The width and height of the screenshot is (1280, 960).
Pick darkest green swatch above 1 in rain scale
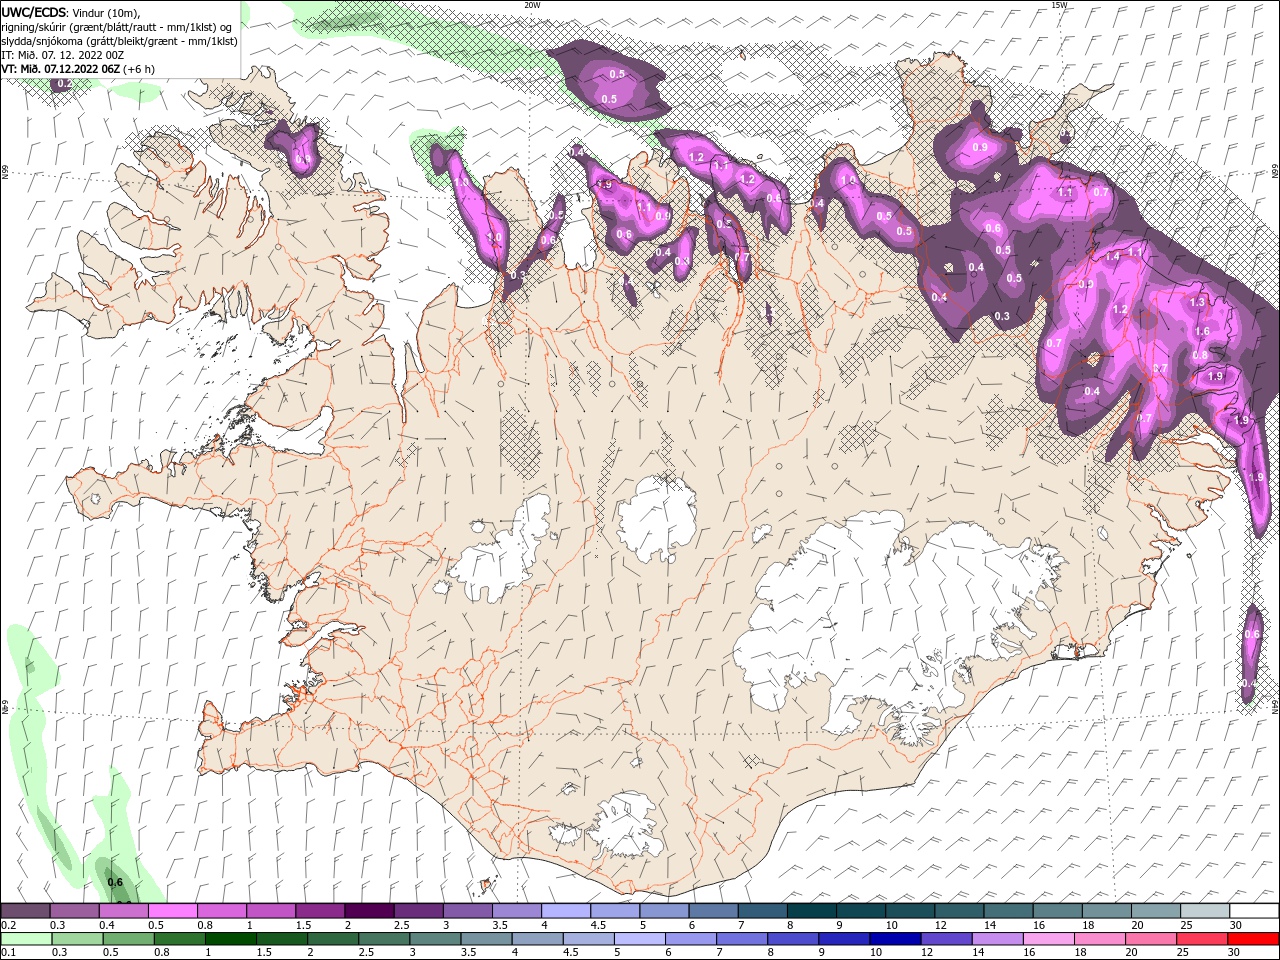coord(232,939)
